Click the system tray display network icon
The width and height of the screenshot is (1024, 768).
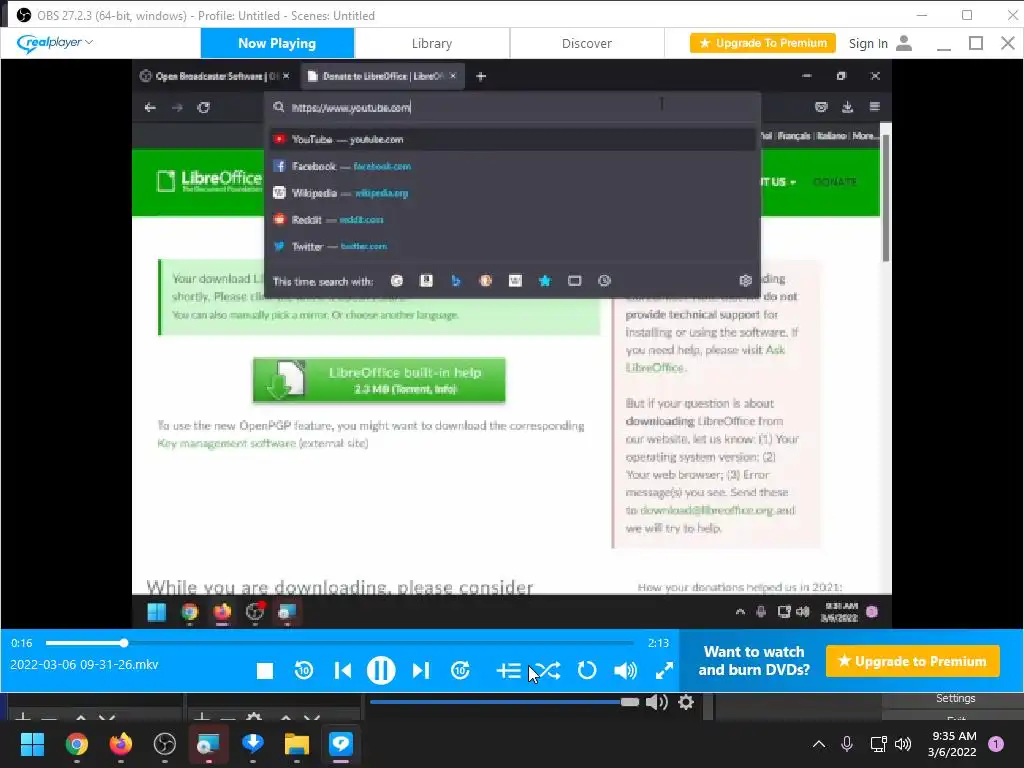pyautogui.click(x=878, y=744)
